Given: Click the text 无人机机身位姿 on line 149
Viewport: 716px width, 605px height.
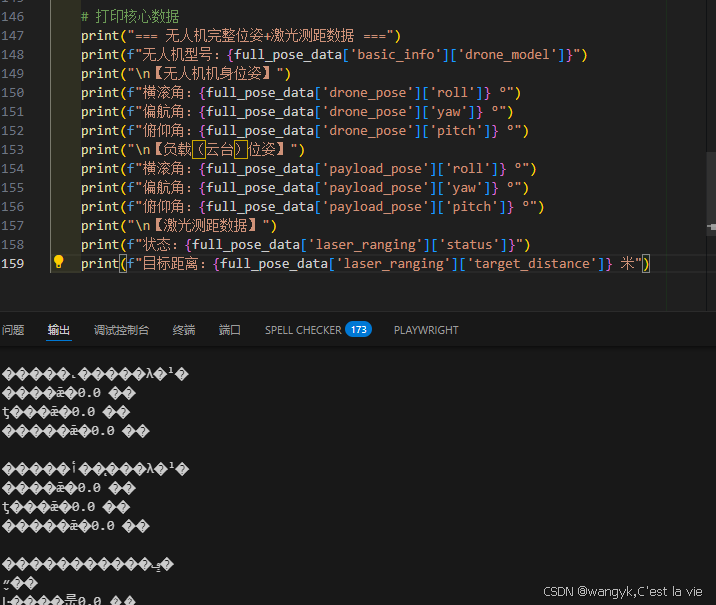Looking at the screenshot, I should pos(212,74).
